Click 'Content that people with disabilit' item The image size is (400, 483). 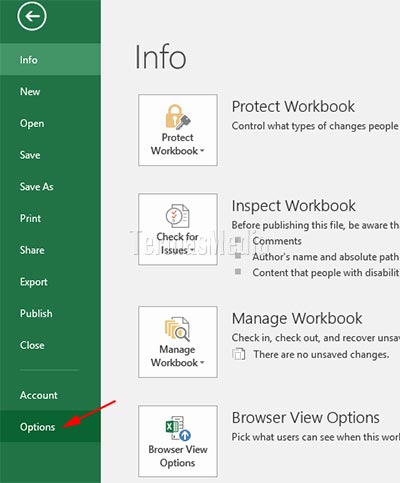pos(326,273)
